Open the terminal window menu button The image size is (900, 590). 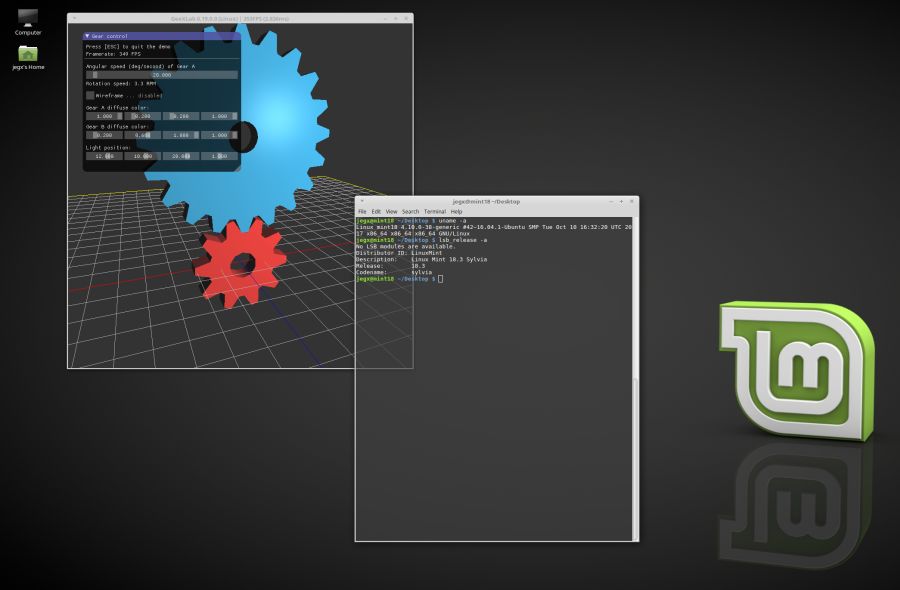tap(362, 201)
